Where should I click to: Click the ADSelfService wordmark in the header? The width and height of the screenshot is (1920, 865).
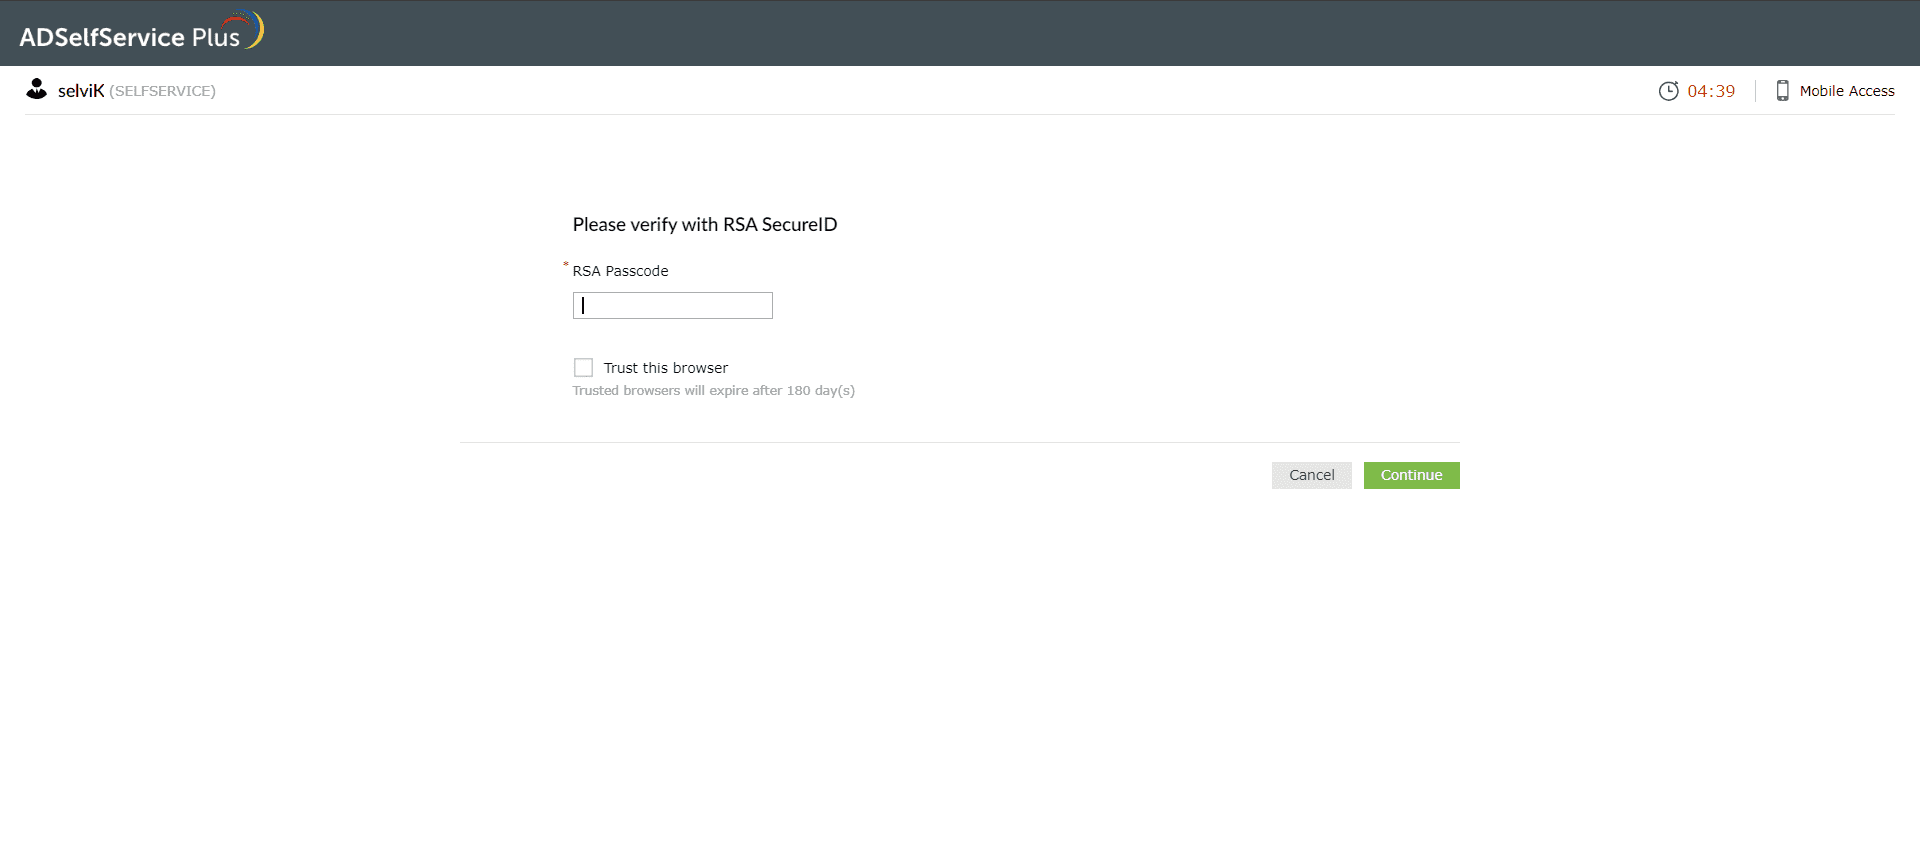(102, 37)
